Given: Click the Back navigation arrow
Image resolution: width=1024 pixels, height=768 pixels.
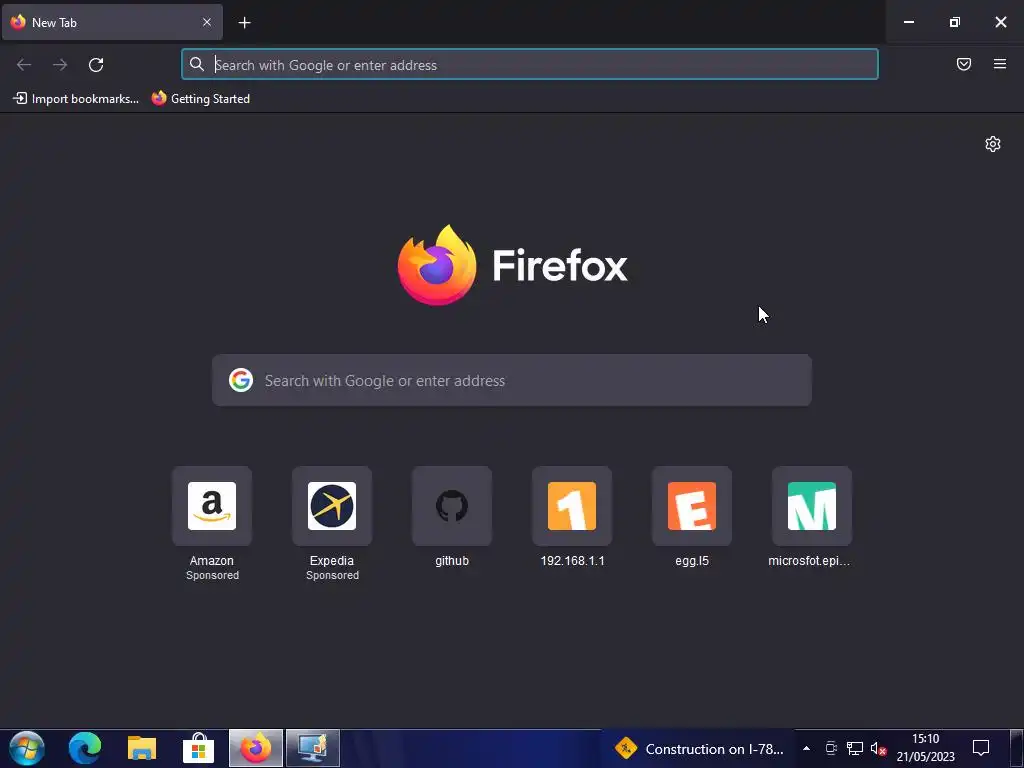Looking at the screenshot, I should tap(24, 65).
